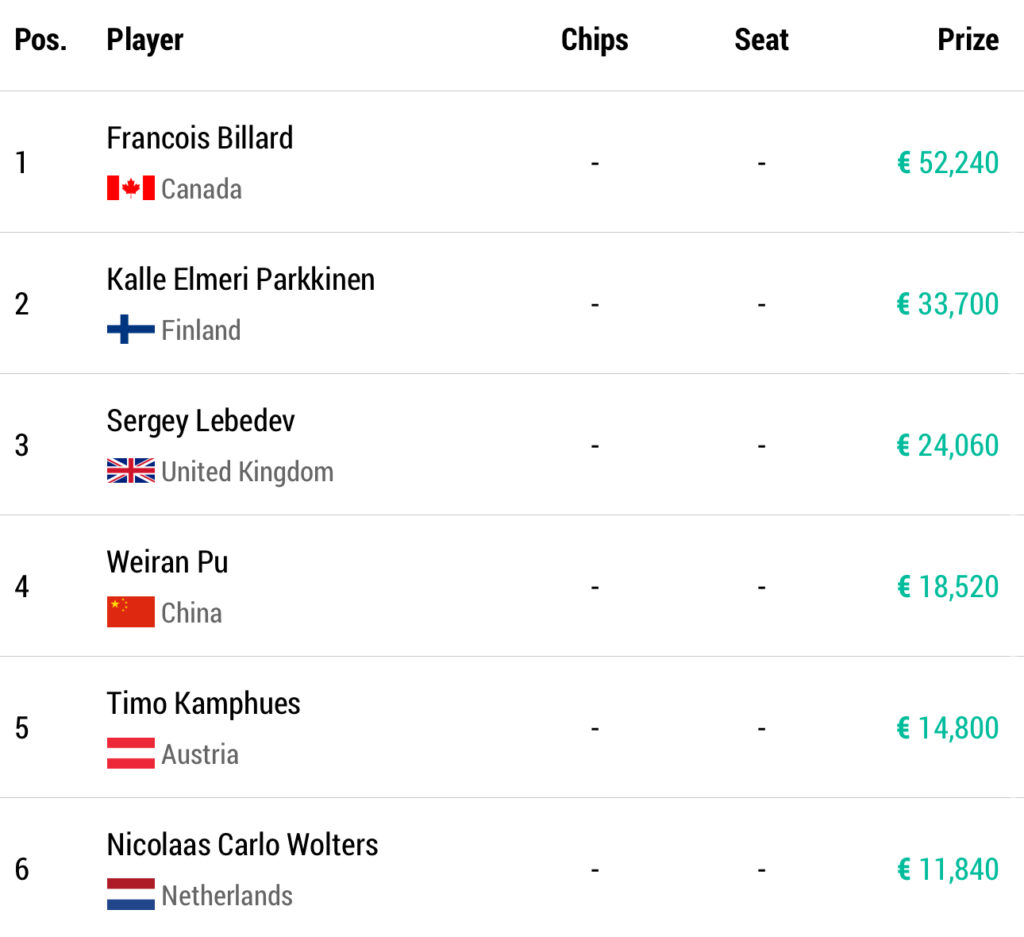Click the Finland flag icon
Screen dimensions: 1024x937
(x=130, y=330)
